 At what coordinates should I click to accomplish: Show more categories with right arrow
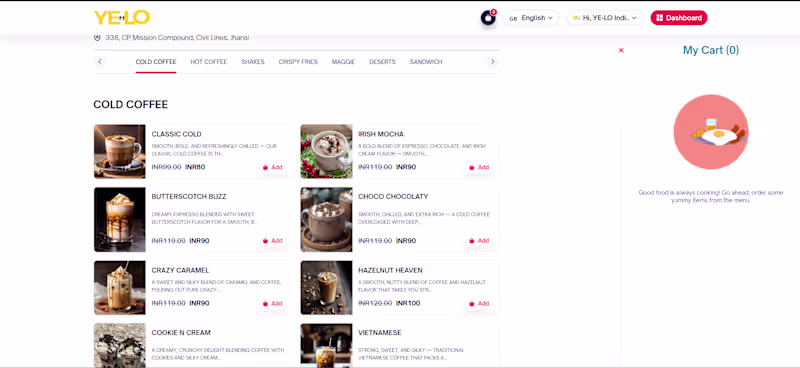[492, 62]
